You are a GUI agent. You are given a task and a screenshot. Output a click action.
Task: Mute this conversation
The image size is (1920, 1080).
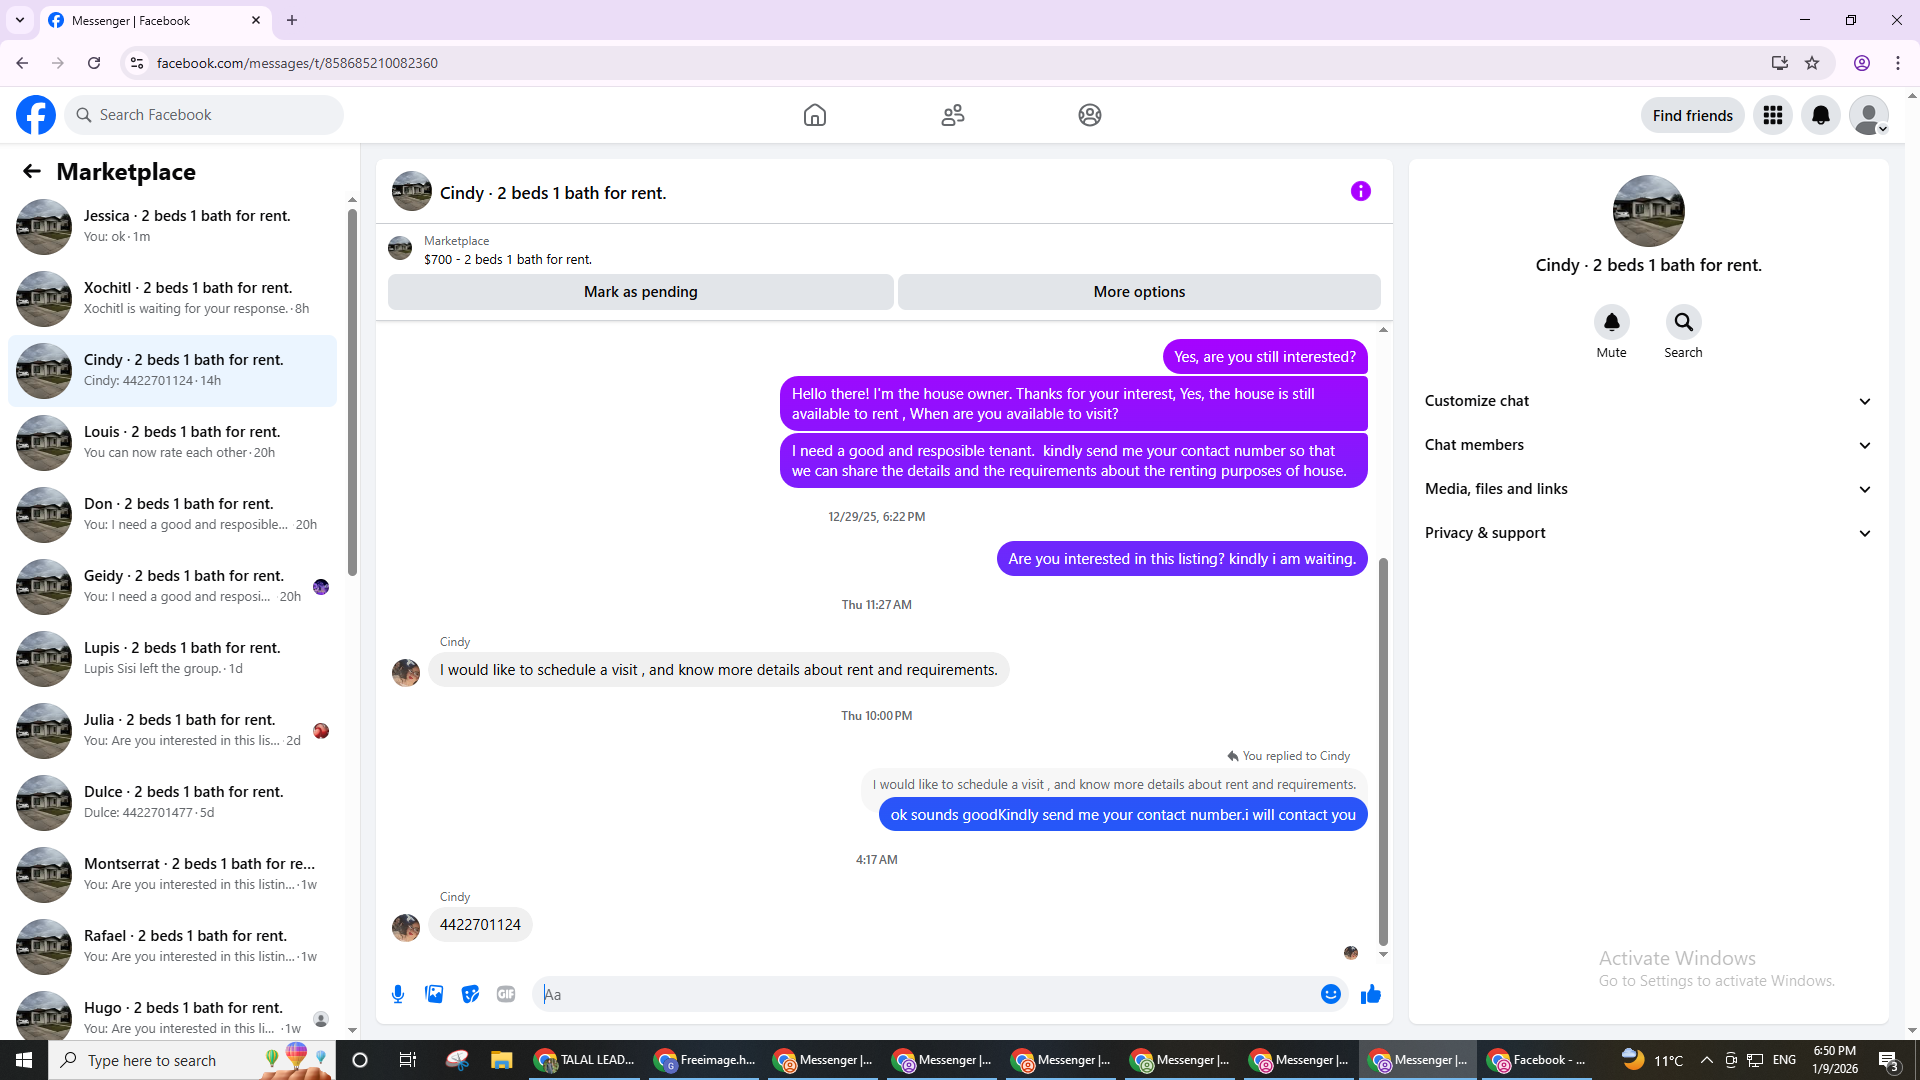(1611, 323)
